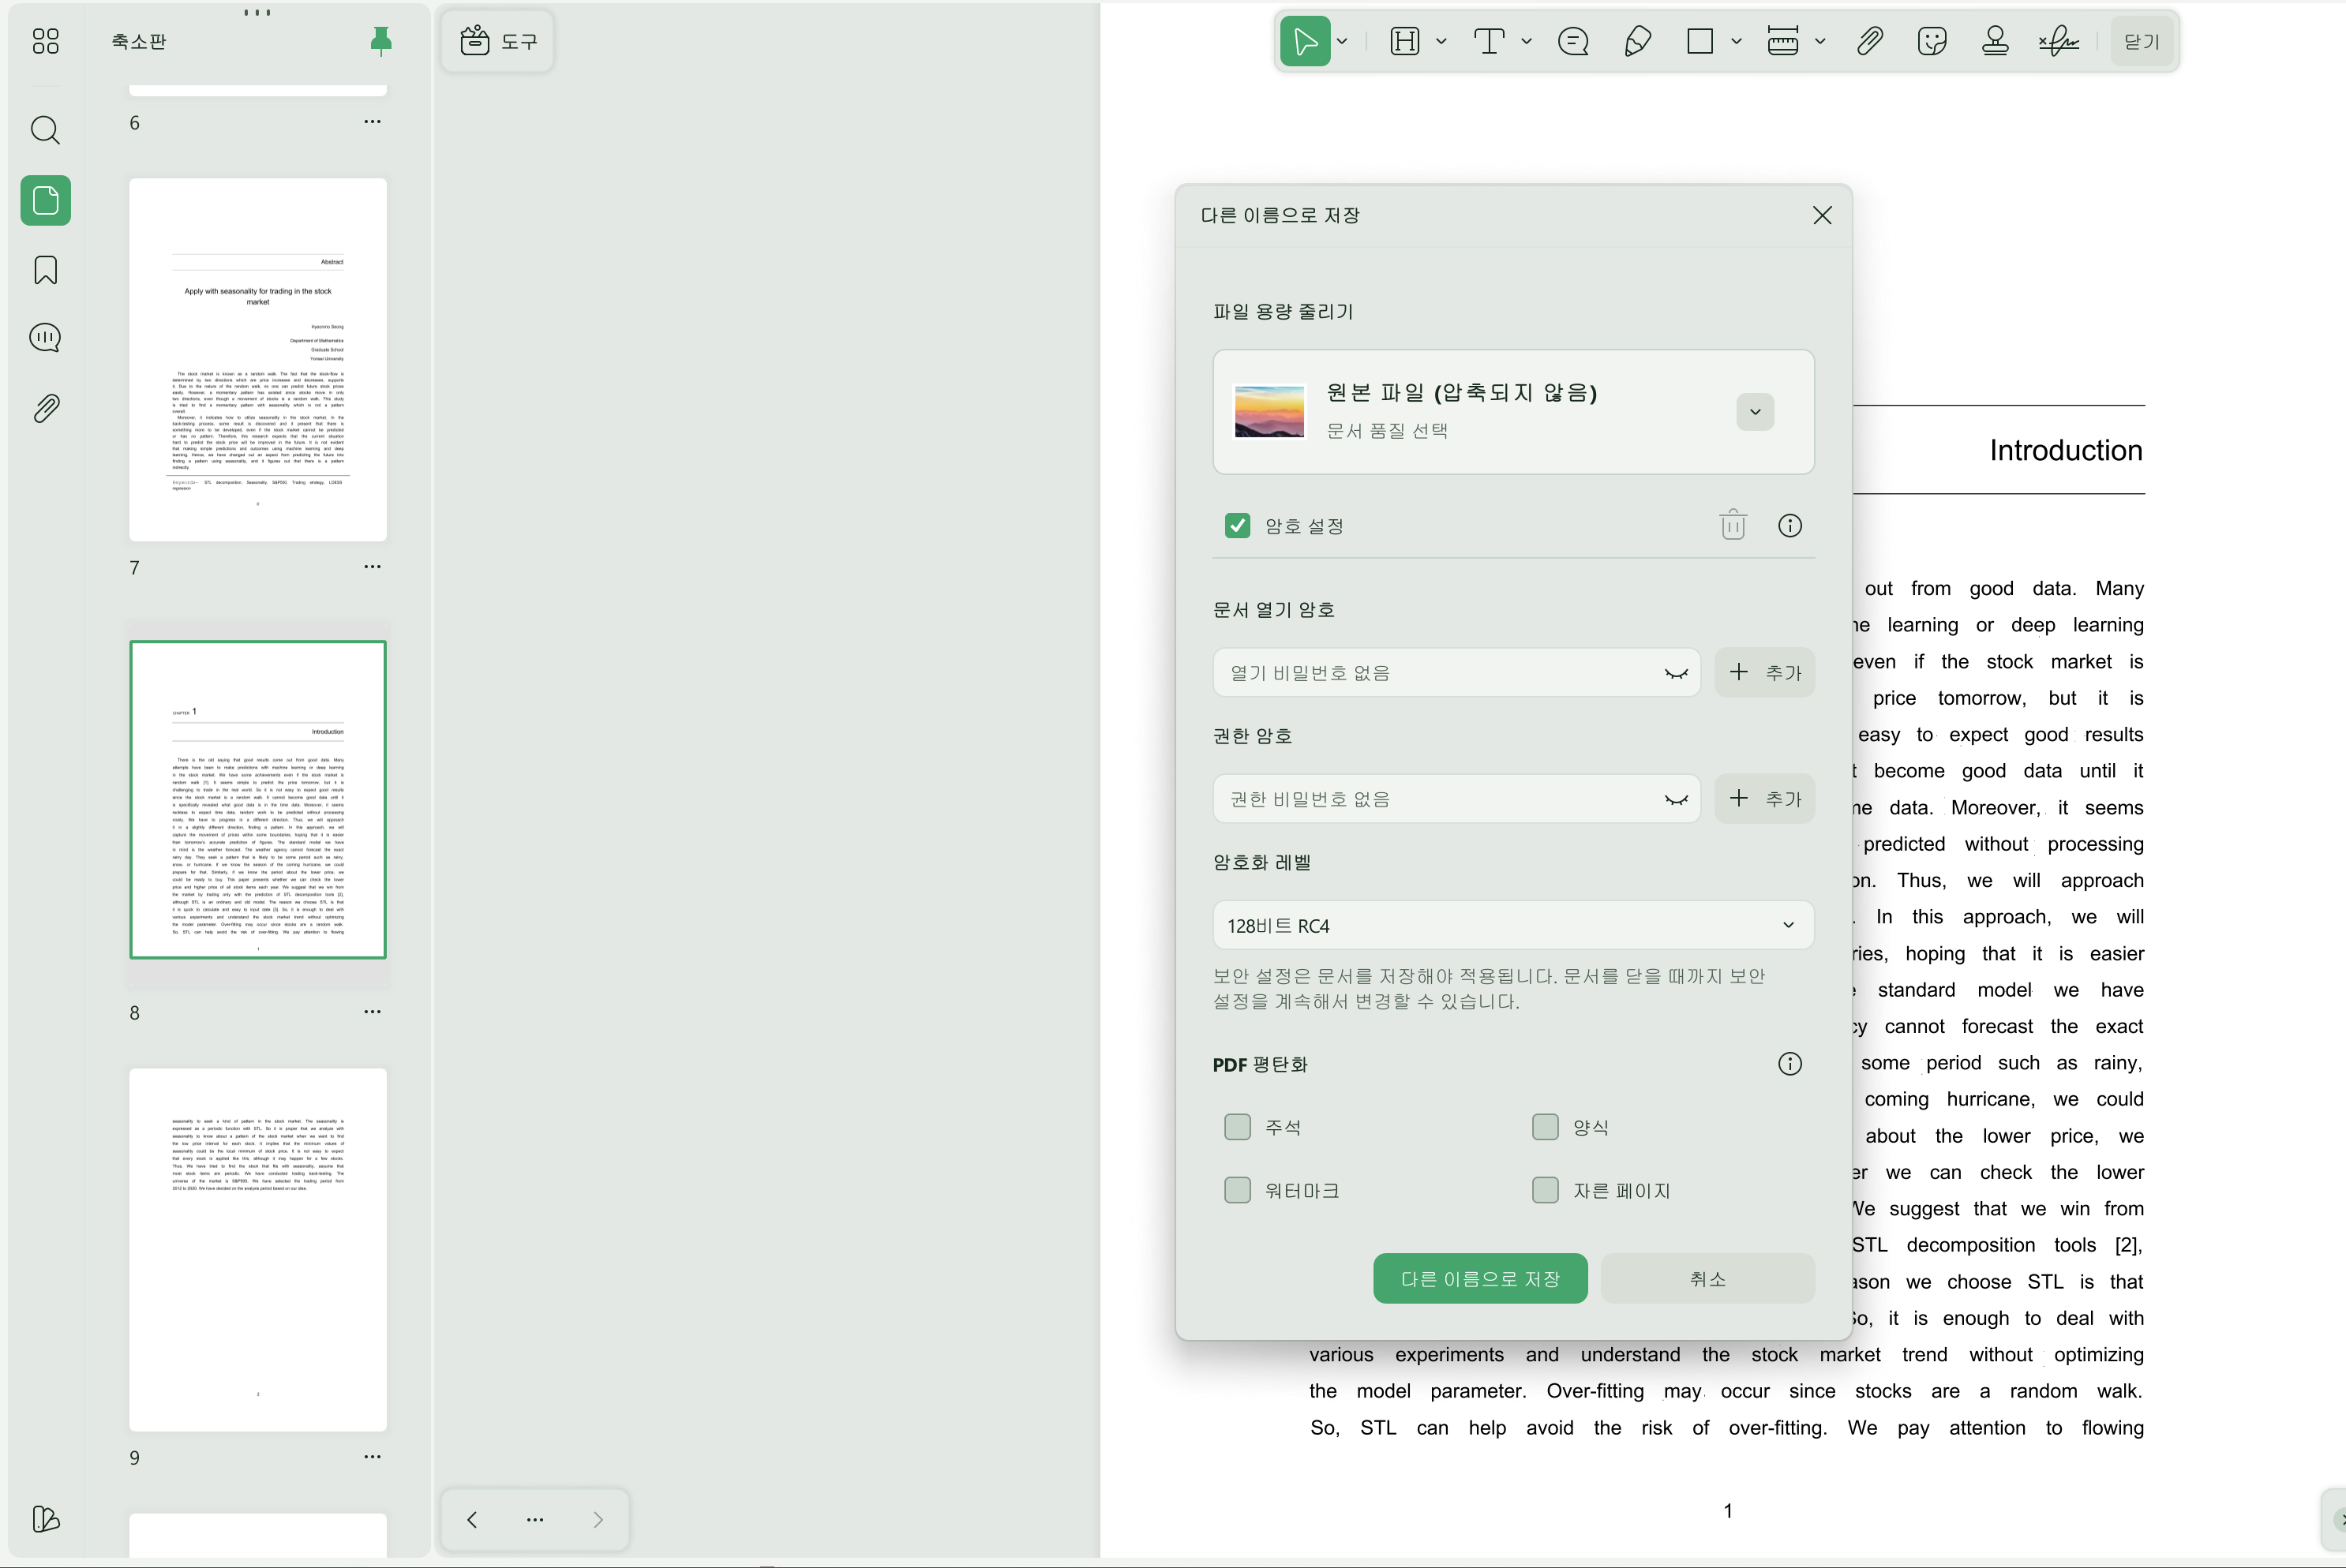2346x1568 pixels.
Task: Select the Text typewriter tool
Action: 1489,41
